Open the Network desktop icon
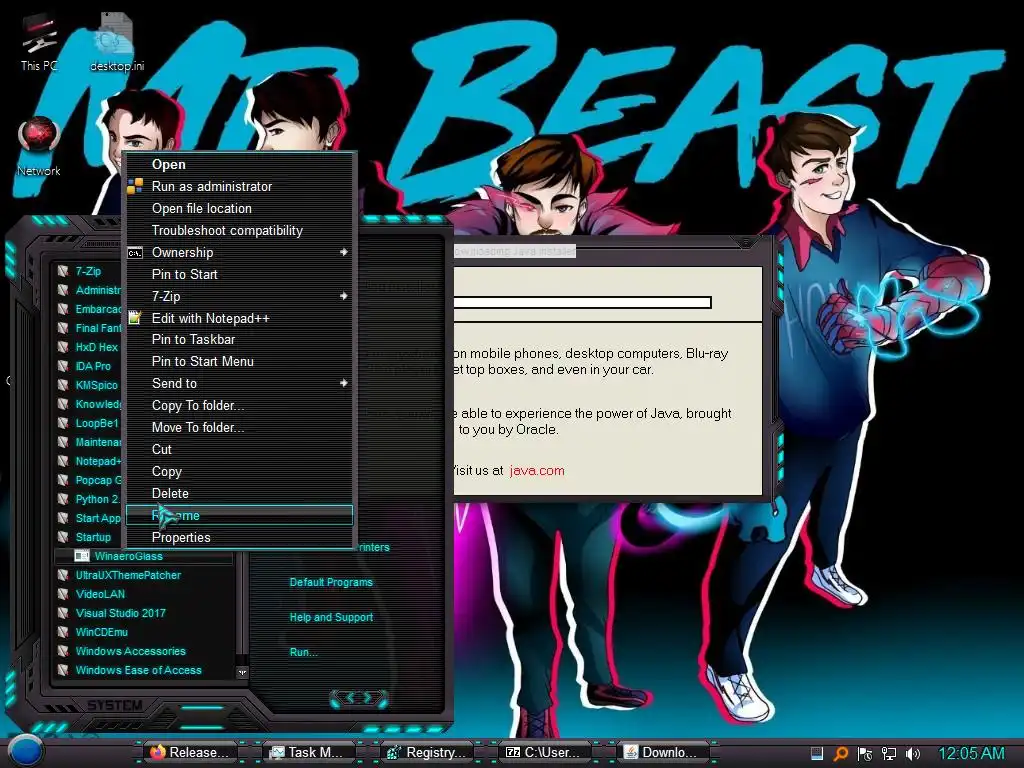1024x768 pixels. point(39,147)
